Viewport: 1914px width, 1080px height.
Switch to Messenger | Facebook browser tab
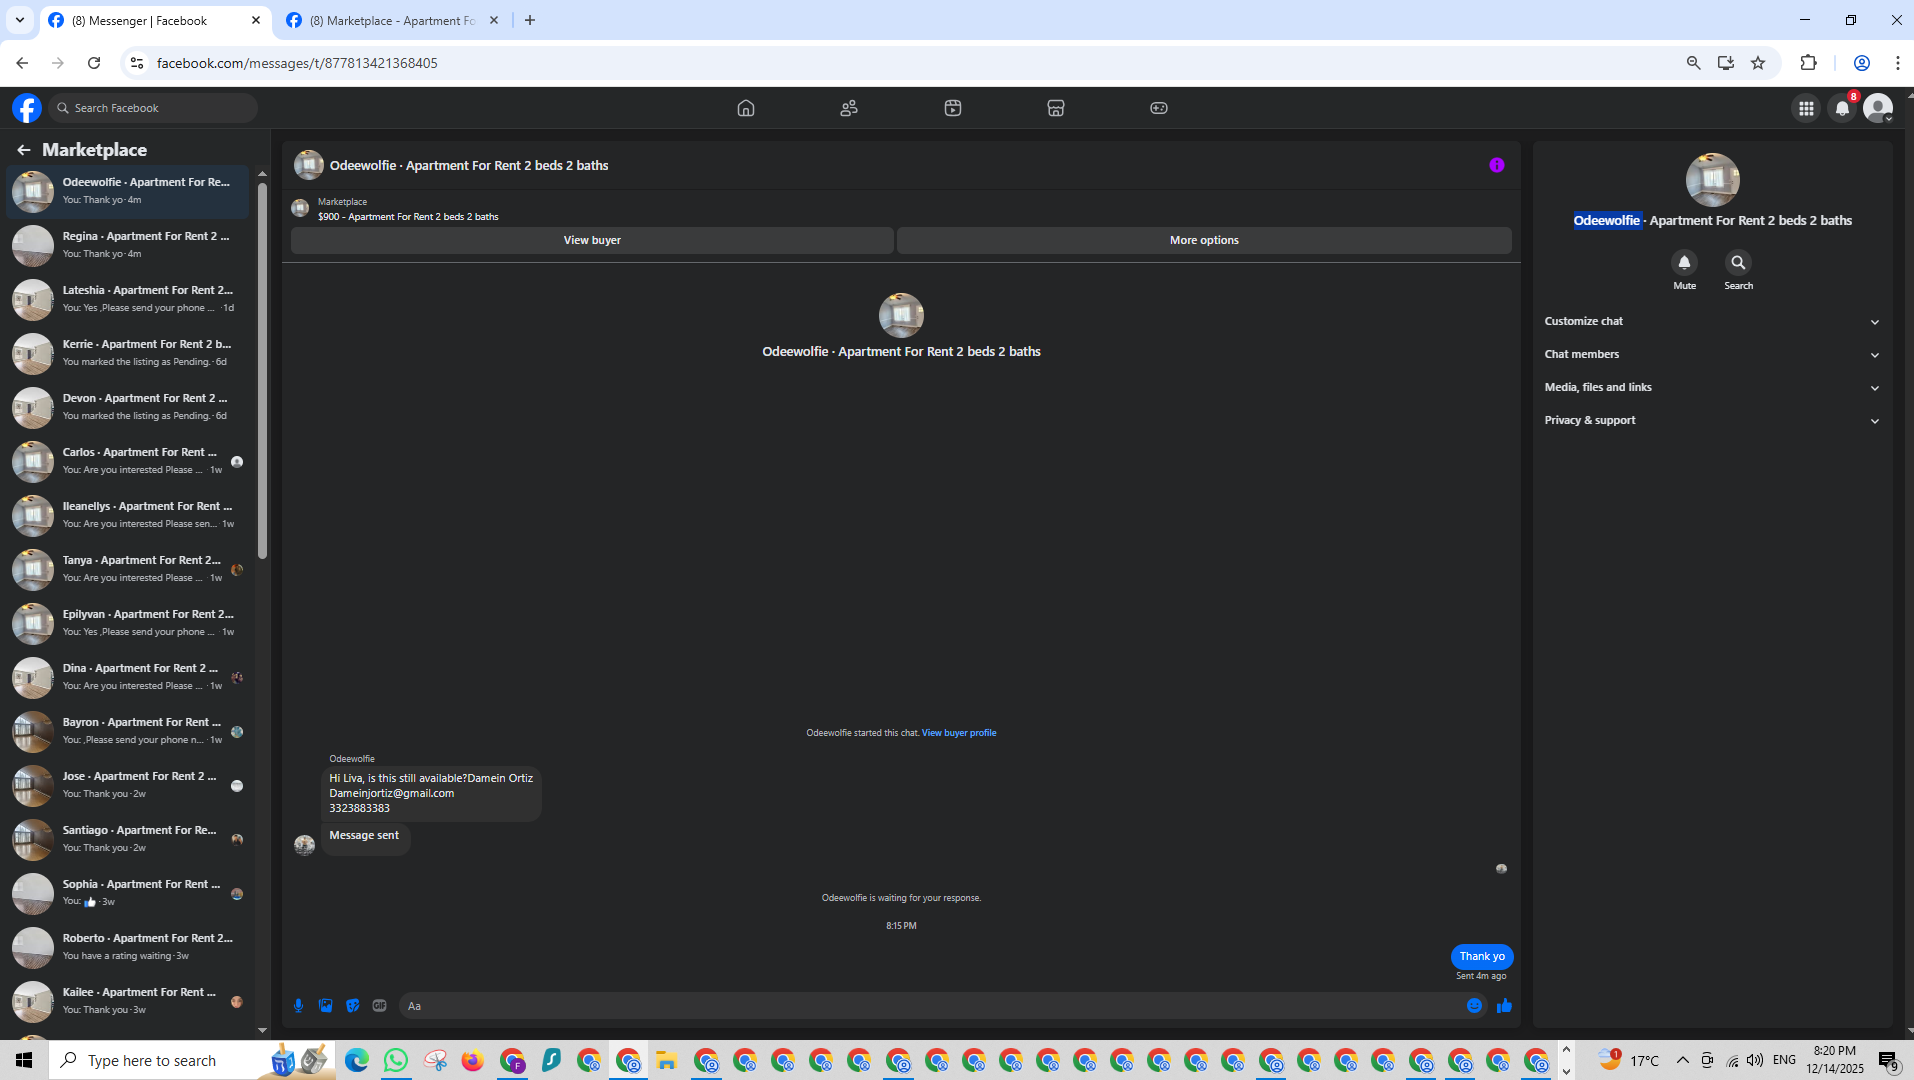(154, 20)
